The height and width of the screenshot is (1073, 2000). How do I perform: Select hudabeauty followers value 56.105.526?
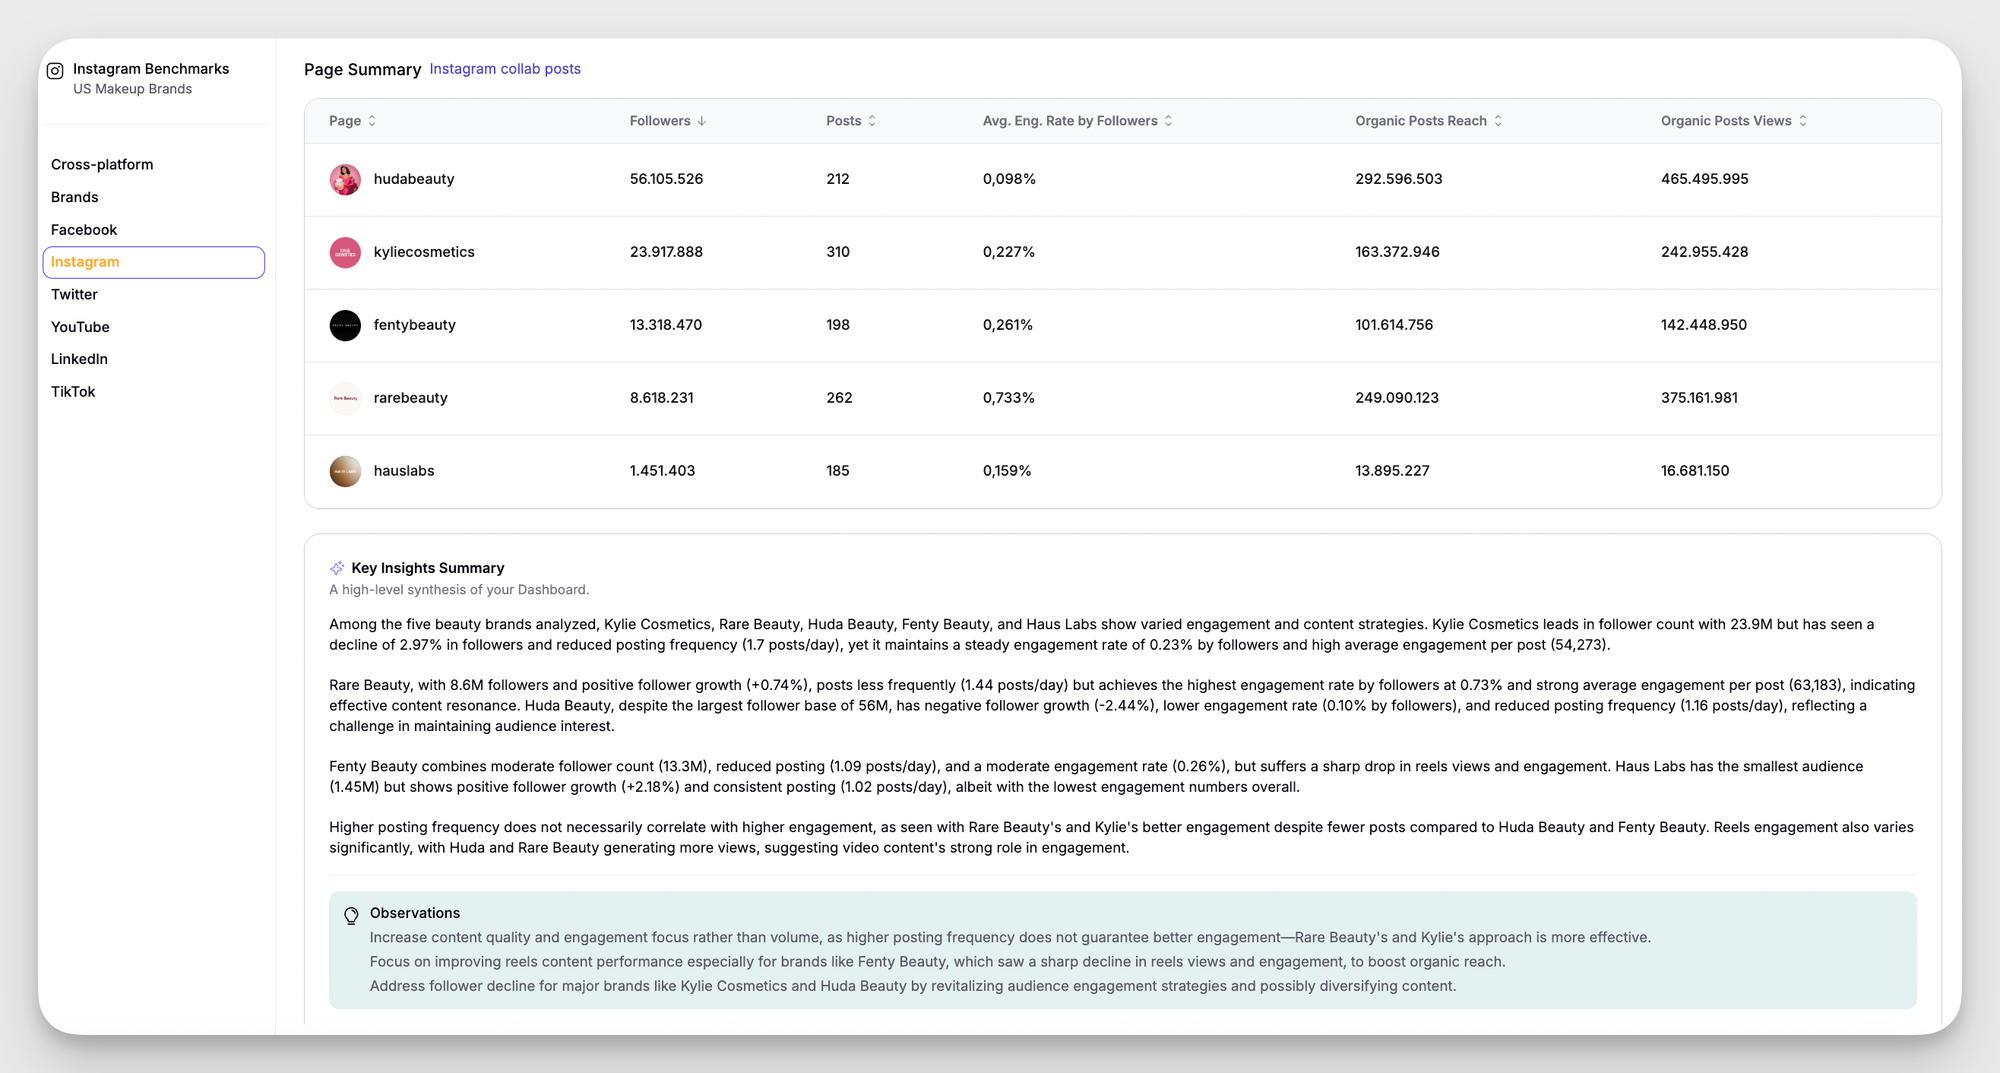pos(666,179)
